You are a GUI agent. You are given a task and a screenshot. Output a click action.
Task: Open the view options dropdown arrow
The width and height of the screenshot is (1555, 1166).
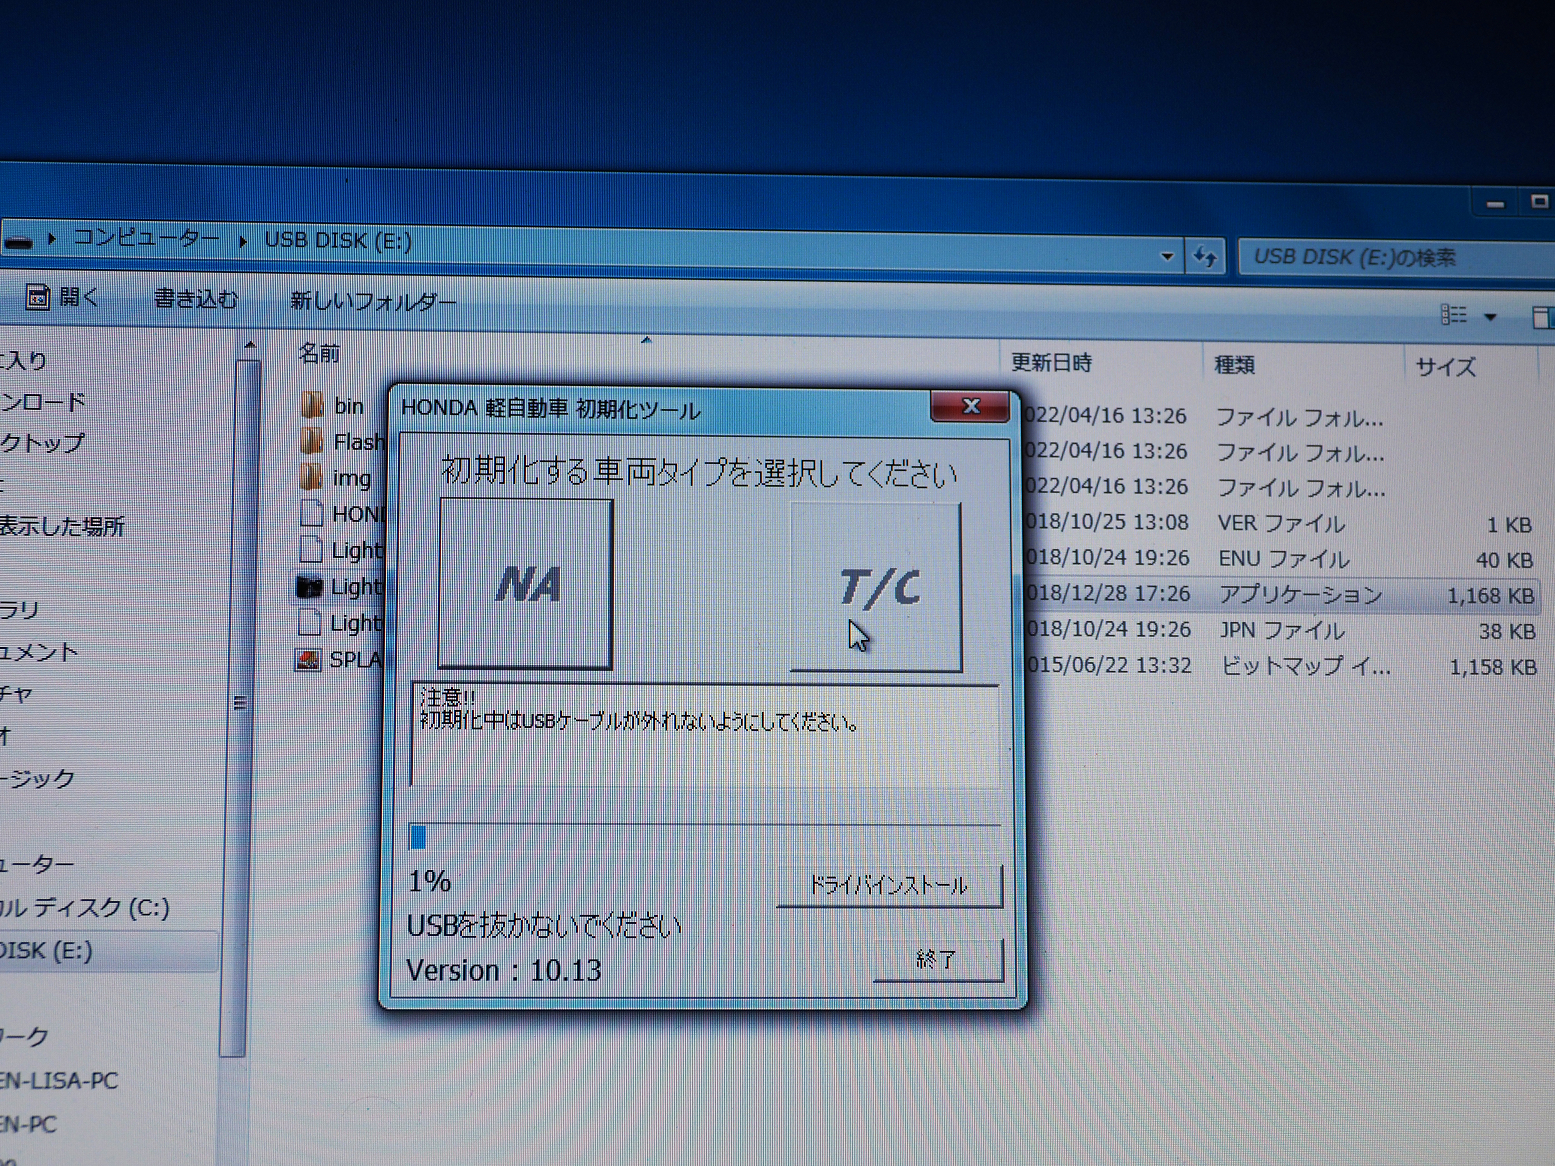pos(1490,317)
